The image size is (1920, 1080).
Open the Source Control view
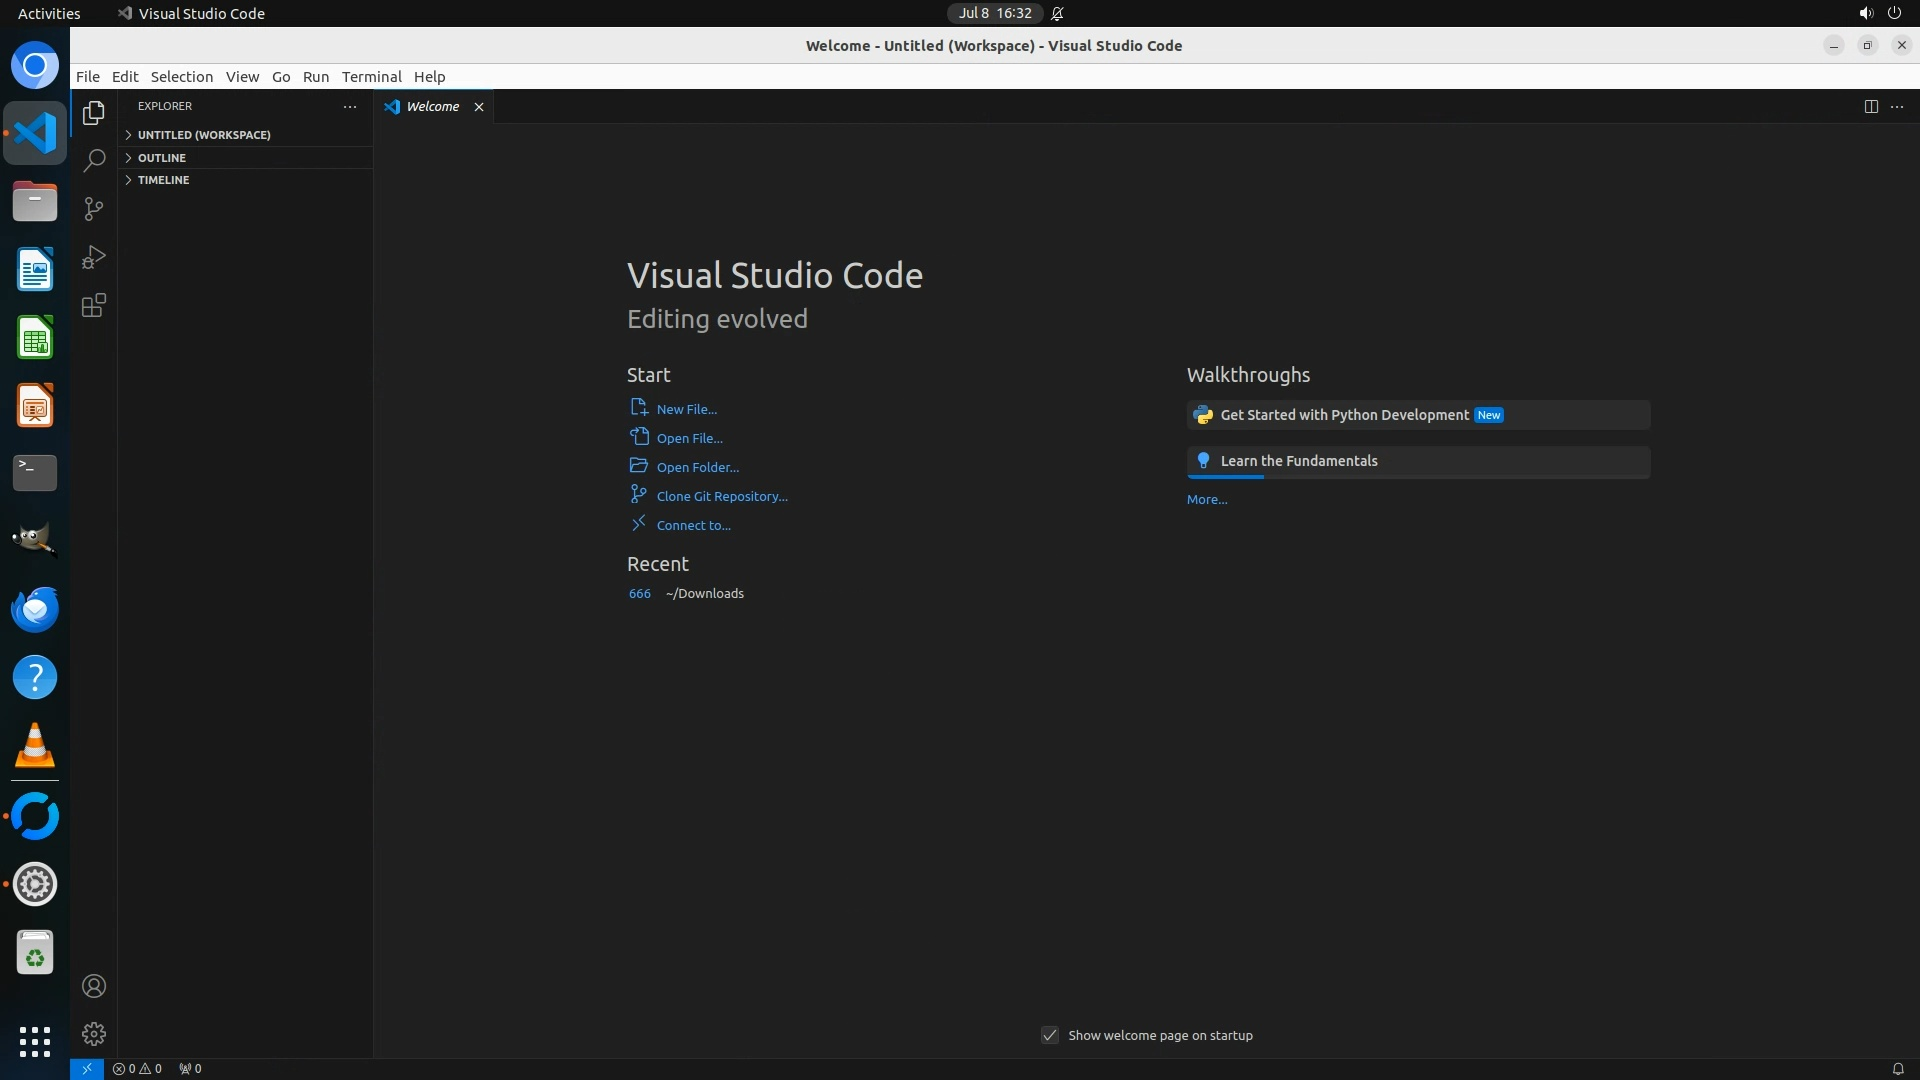click(x=94, y=208)
